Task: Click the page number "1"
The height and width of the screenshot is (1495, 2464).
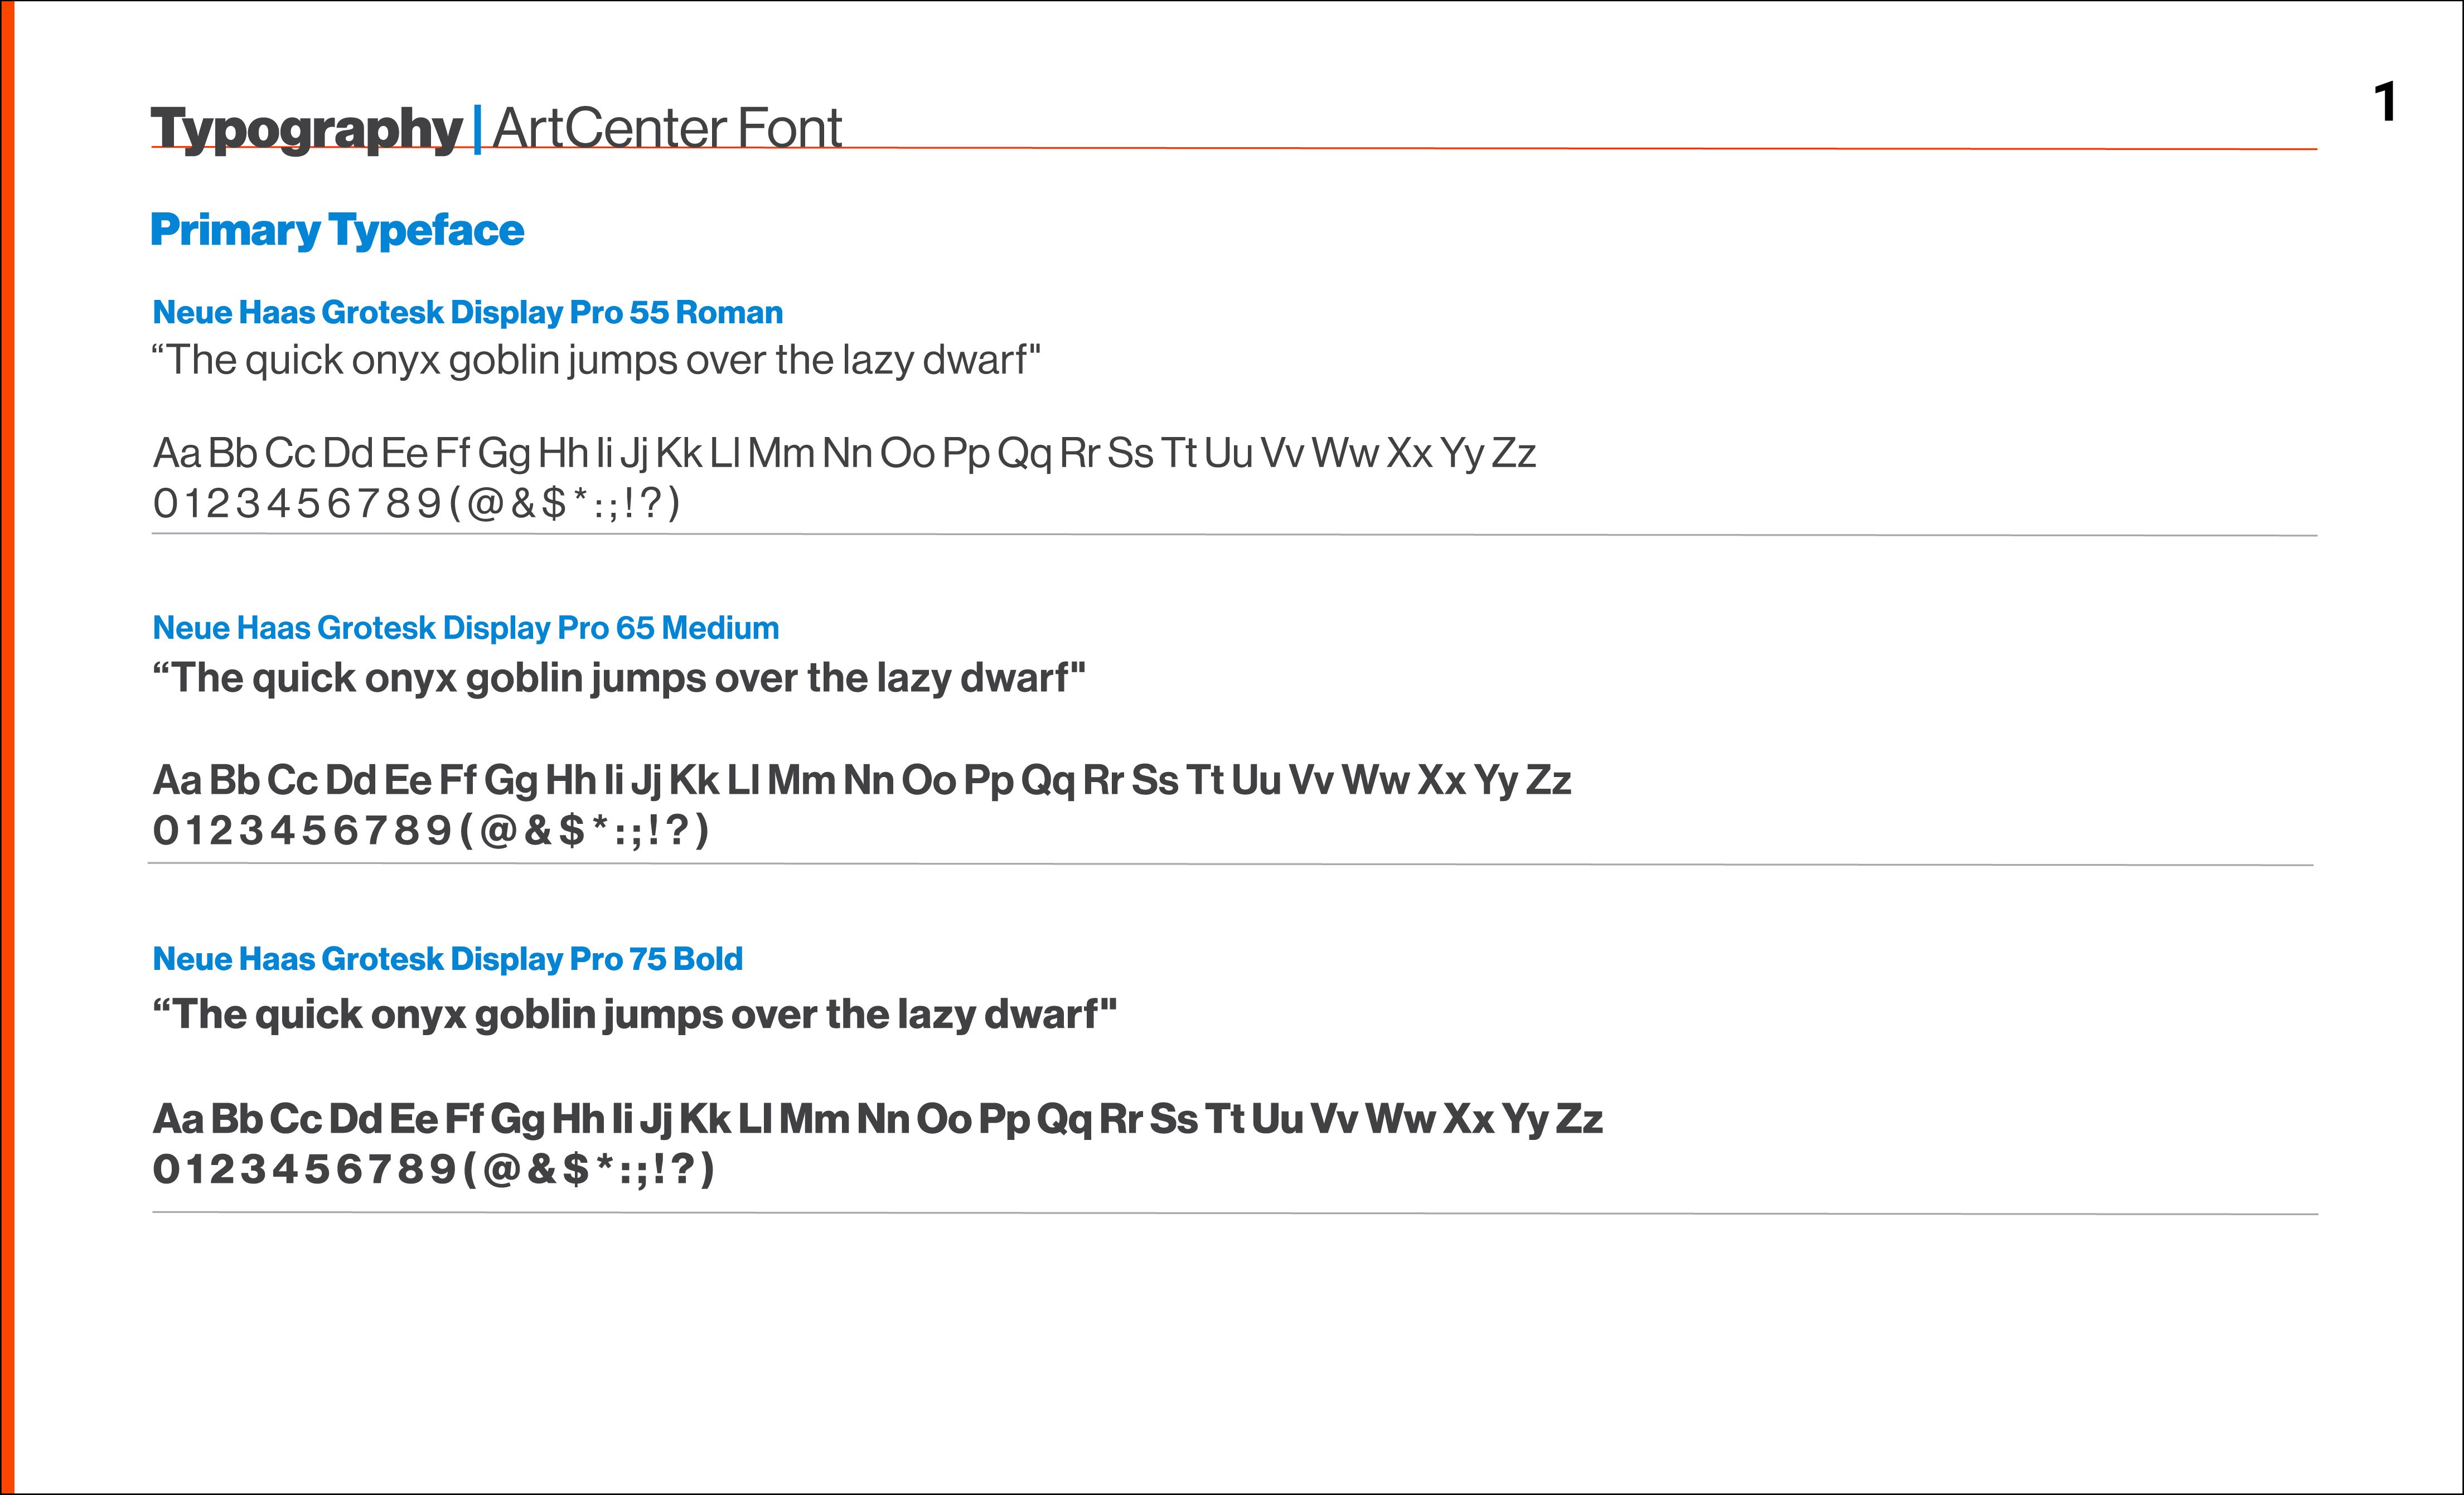Action: click(2385, 102)
